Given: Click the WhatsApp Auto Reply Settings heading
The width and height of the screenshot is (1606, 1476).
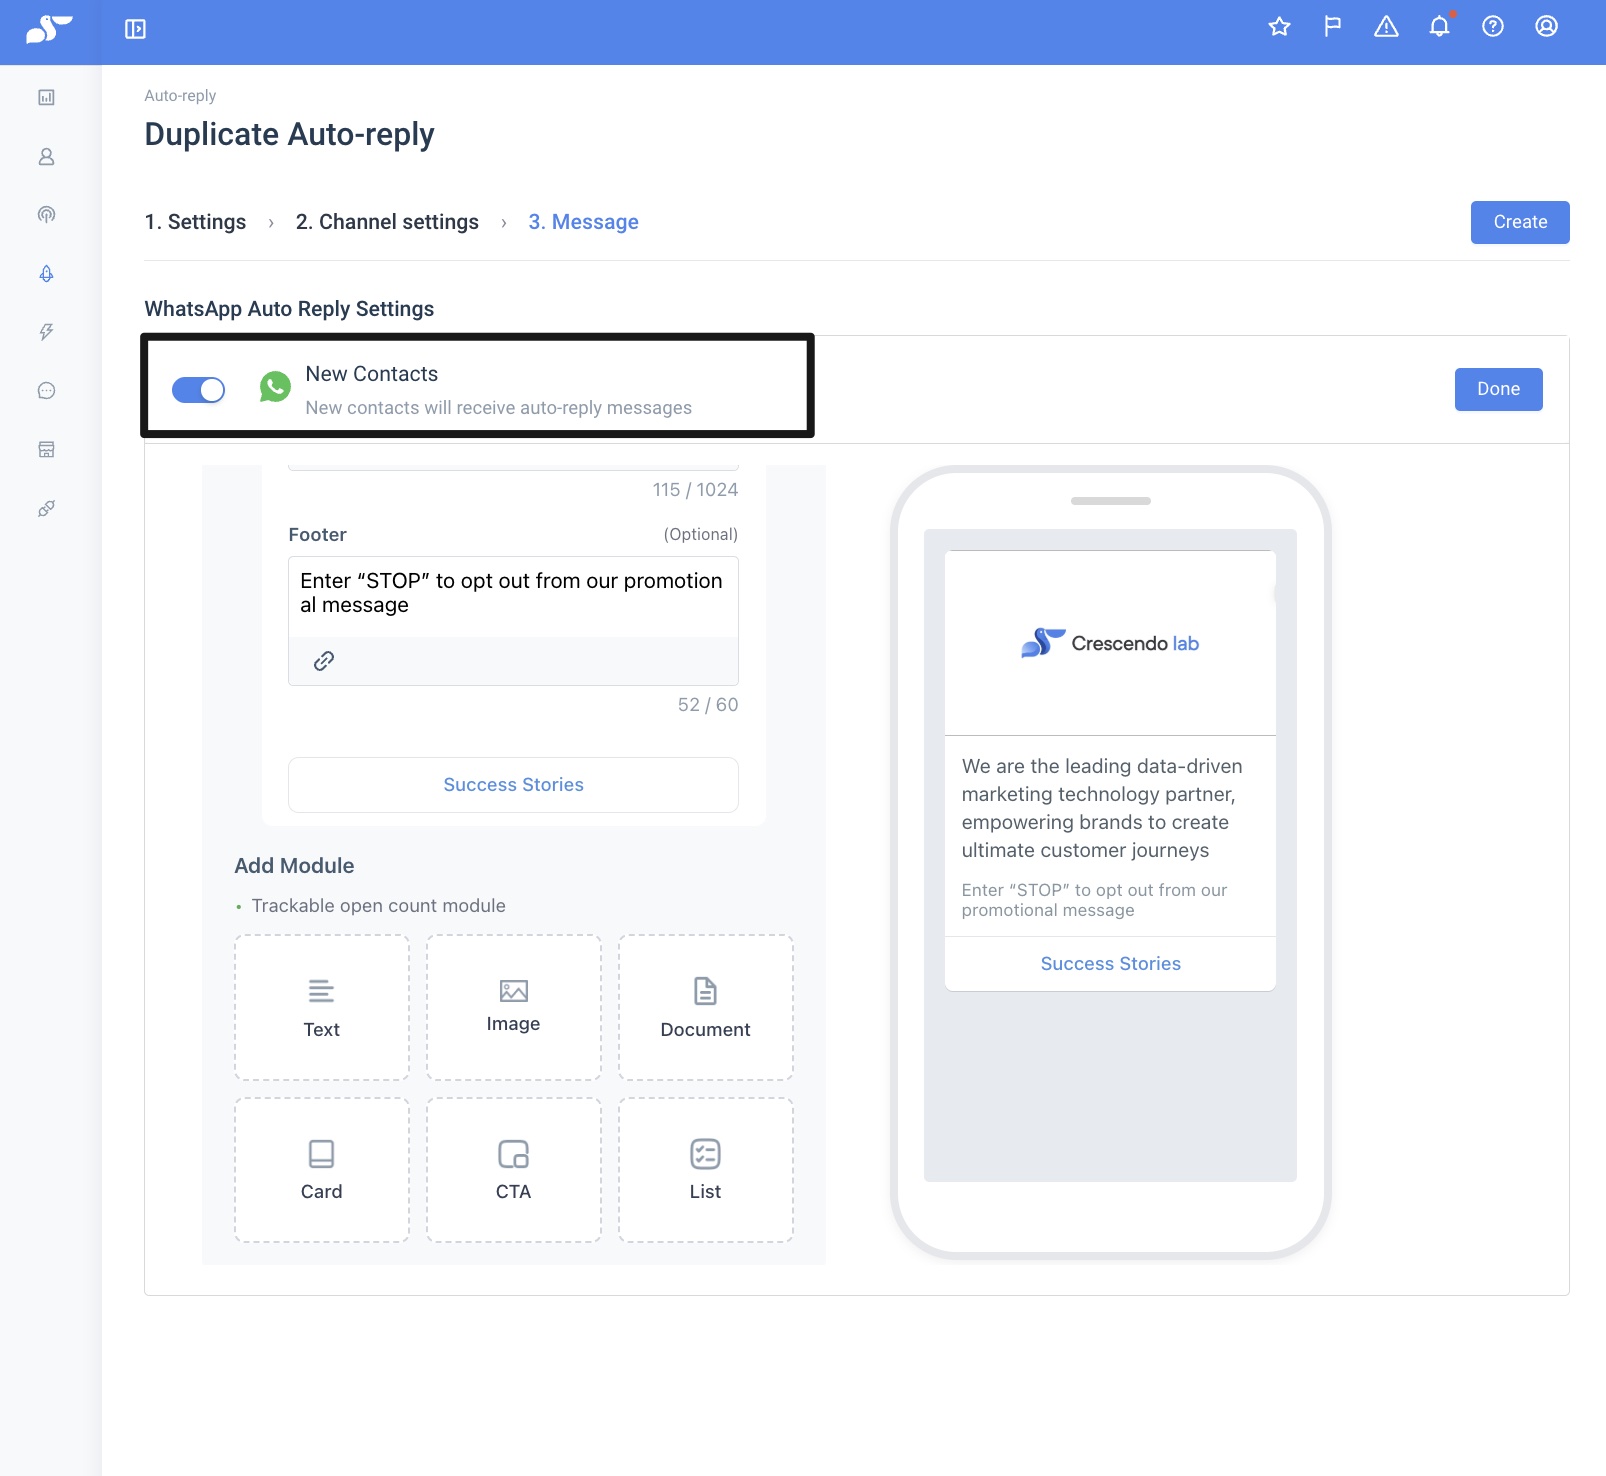Looking at the screenshot, I should [x=289, y=309].
